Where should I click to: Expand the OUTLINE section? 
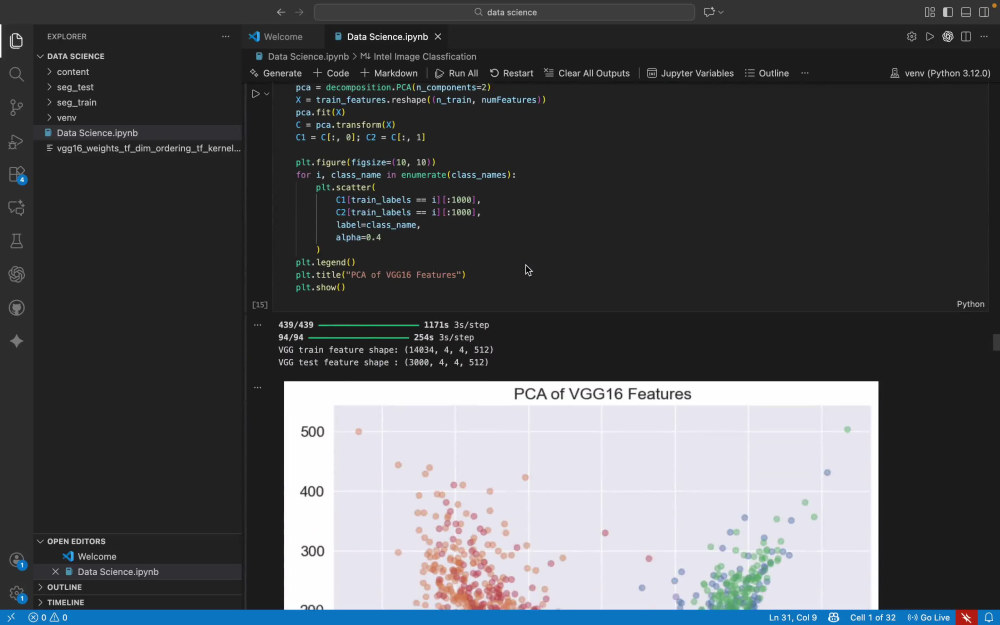(x=137, y=587)
